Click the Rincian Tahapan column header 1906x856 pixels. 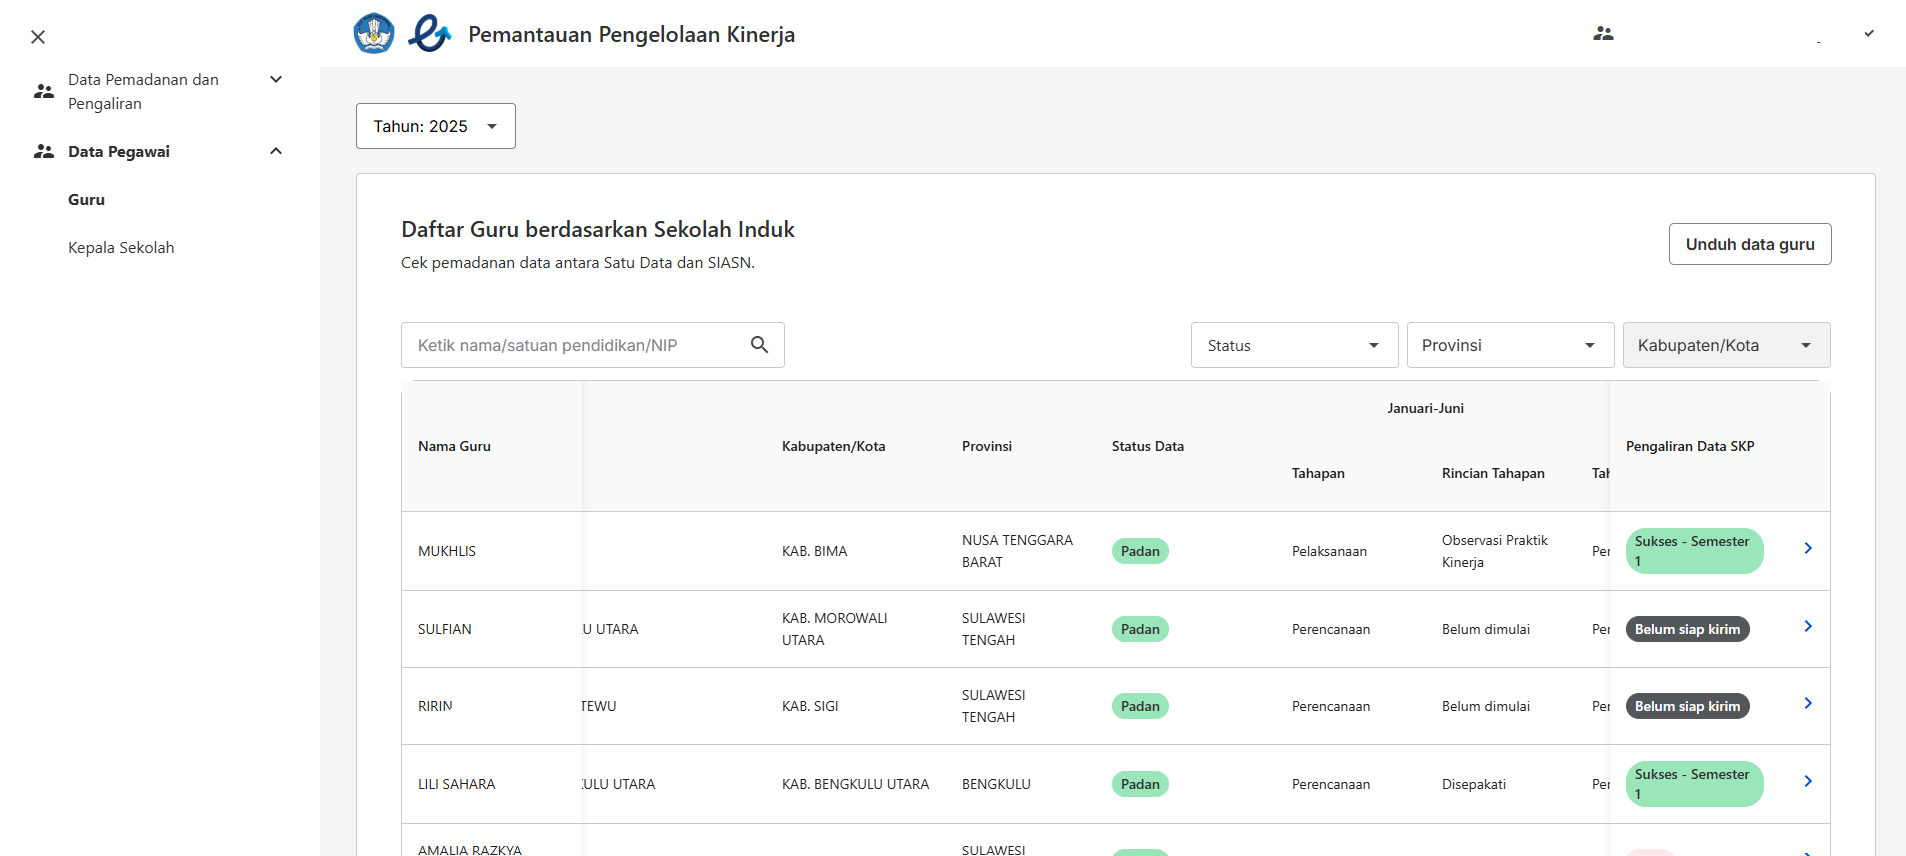[1493, 473]
